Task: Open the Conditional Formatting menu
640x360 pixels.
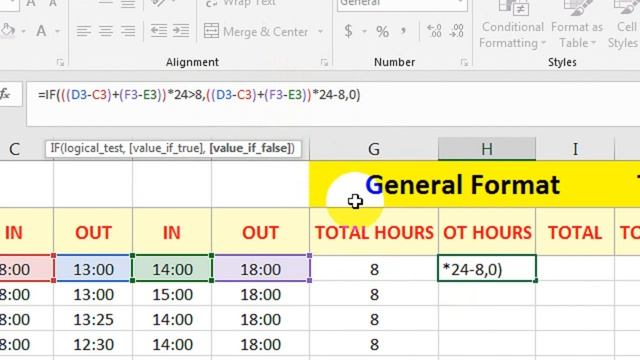Action: coord(512,25)
